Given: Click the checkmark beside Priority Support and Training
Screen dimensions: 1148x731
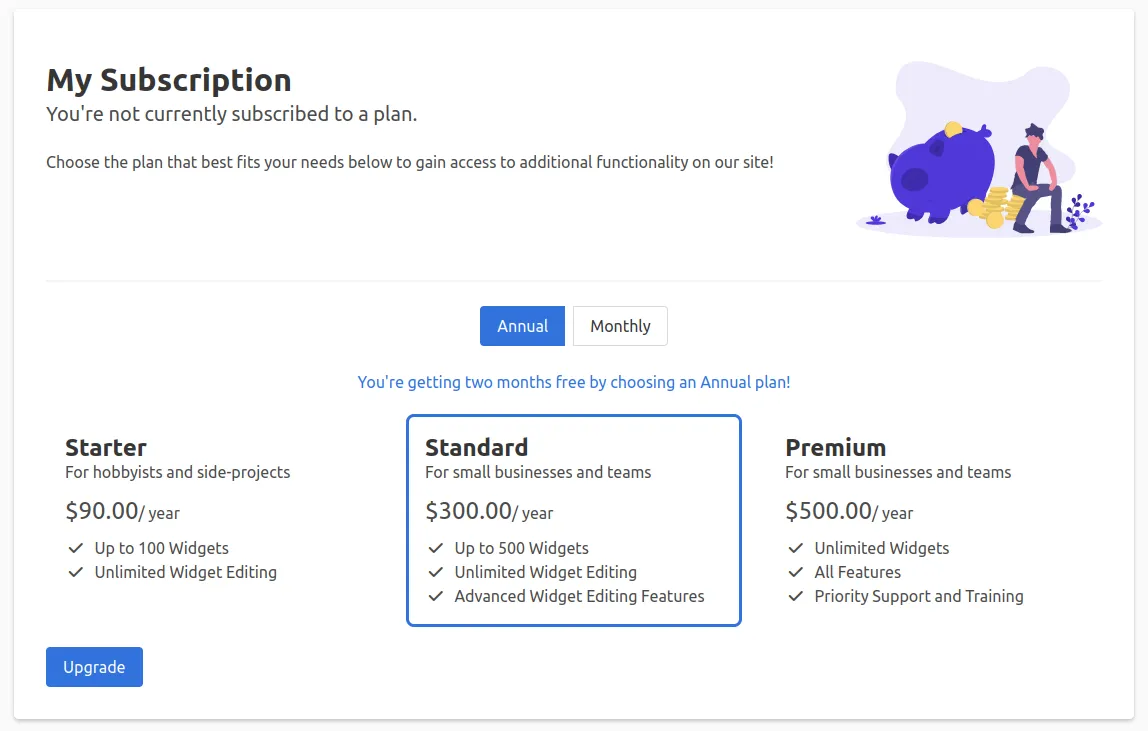Looking at the screenshot, I should 795,596.
